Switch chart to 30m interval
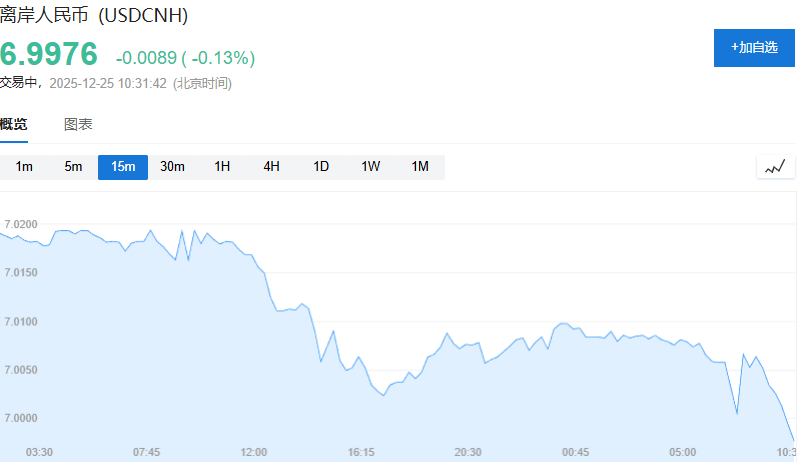Viewport: 798px width, 462px height. (x=172, y=167)
